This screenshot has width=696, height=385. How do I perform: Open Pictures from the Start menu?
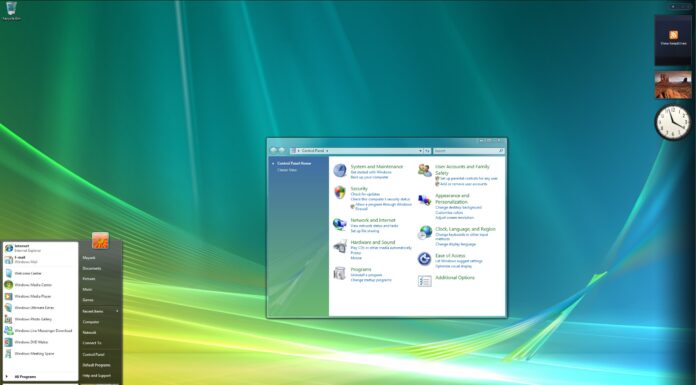[89, 279]
